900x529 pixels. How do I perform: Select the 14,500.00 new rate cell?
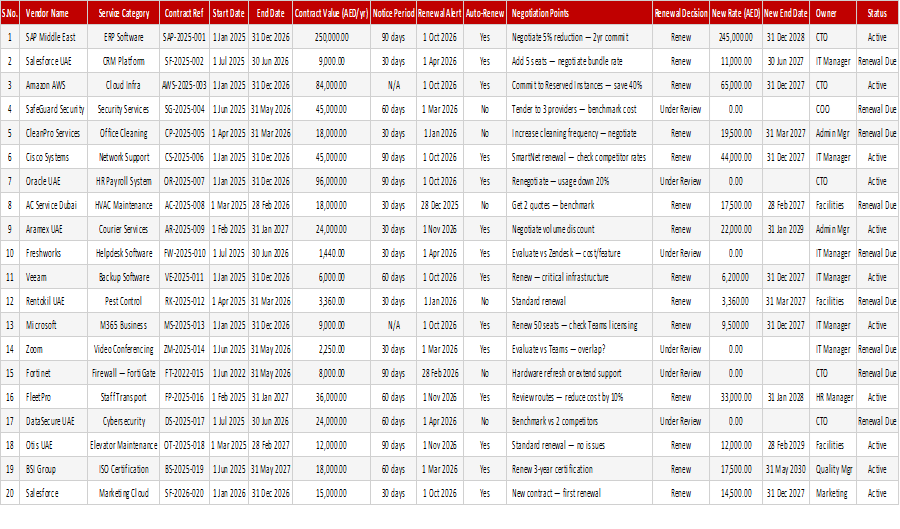click(x=736, y=493)
